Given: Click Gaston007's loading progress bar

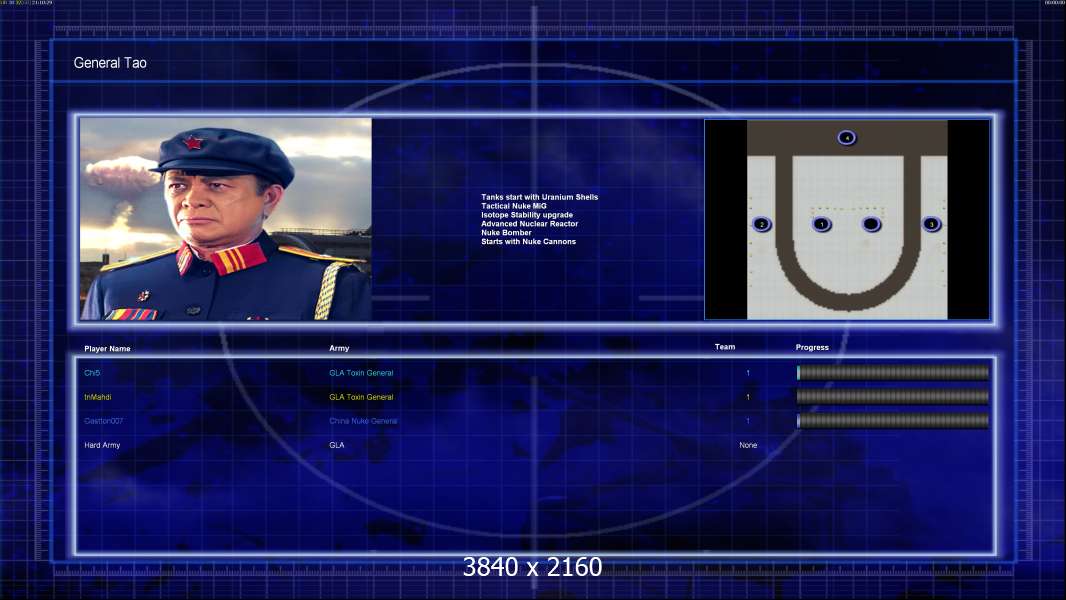Looking at the screenshot, I should point(893,421).
